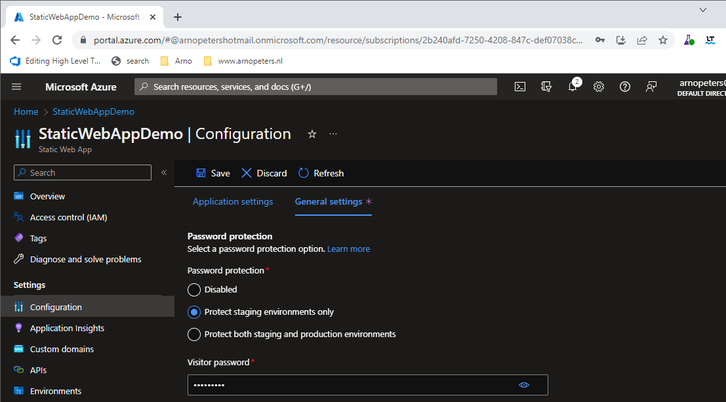Click the Azure global search bar

(315, 87)
